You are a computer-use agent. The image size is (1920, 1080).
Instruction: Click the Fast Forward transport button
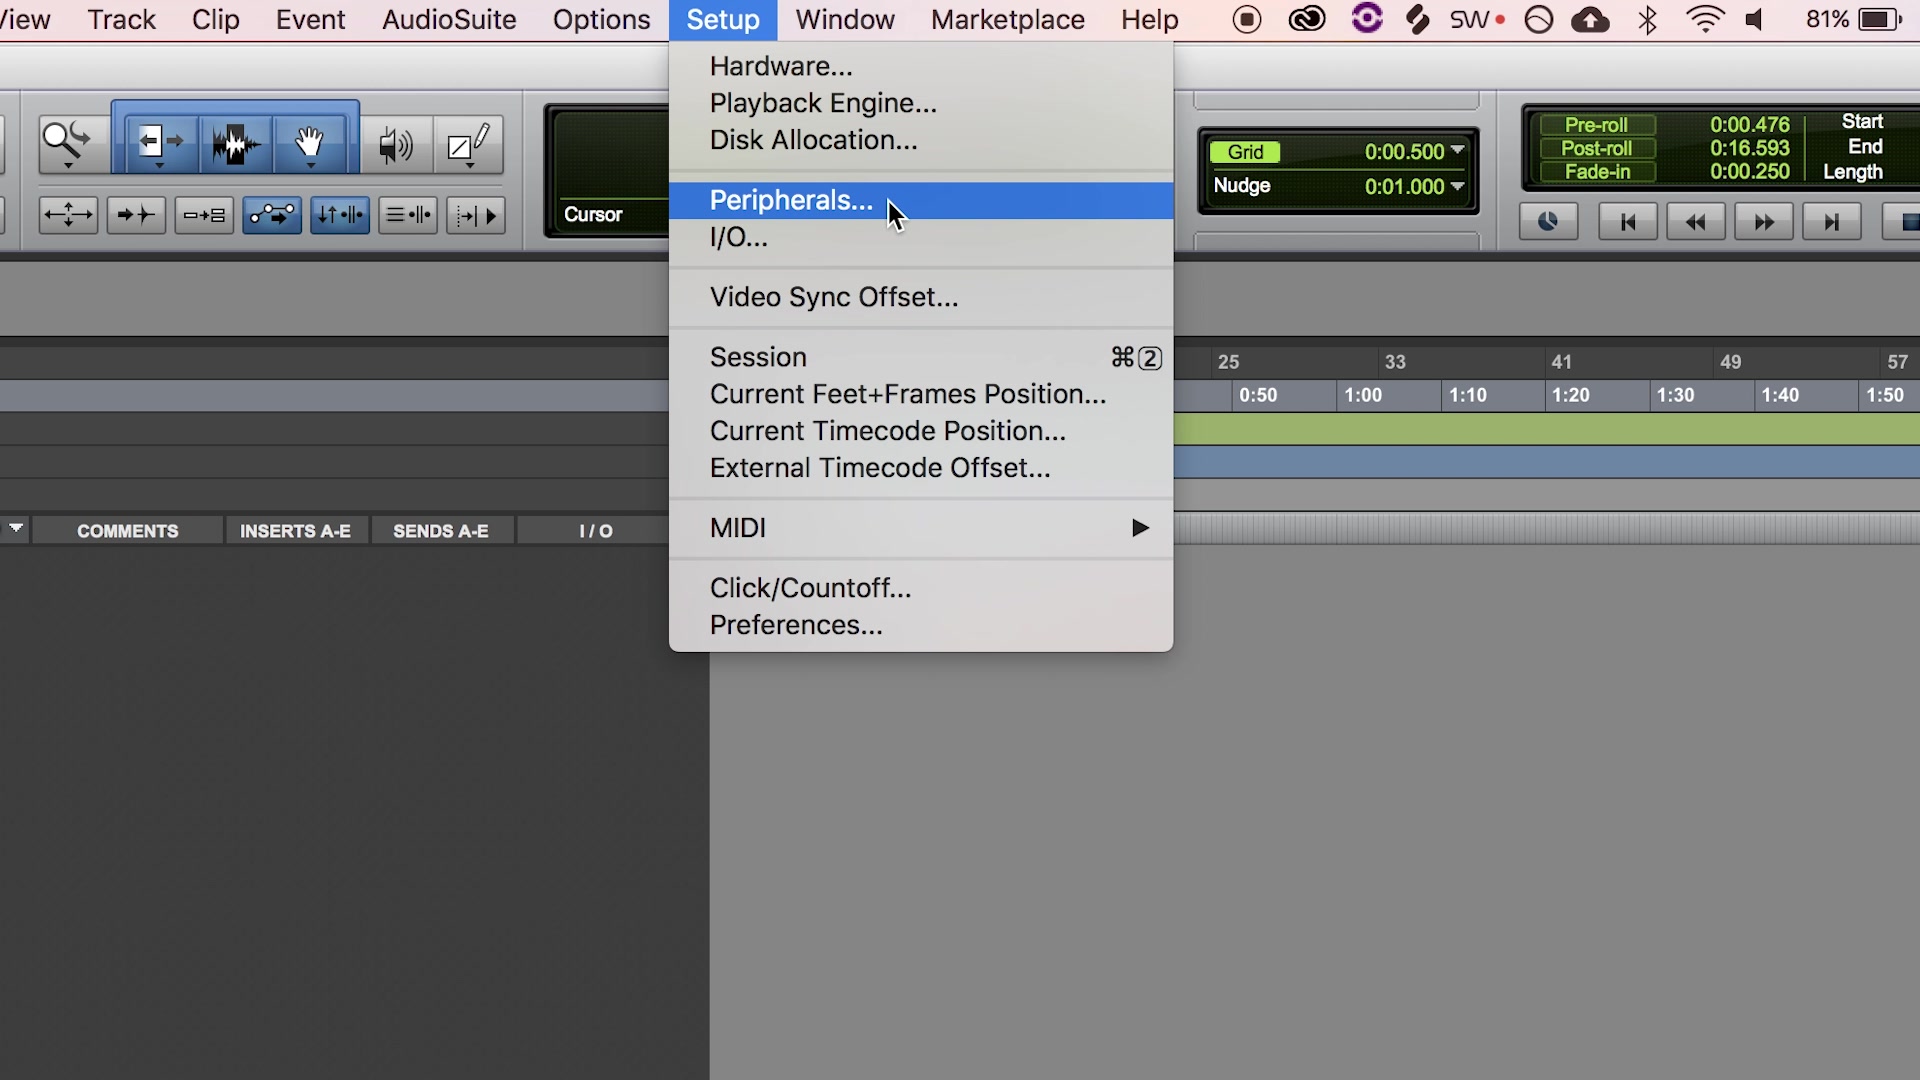coord(1763,222)
